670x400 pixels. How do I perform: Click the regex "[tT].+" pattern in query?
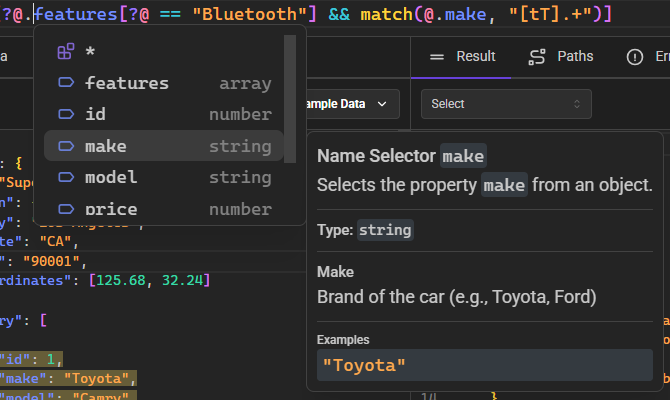550,14
